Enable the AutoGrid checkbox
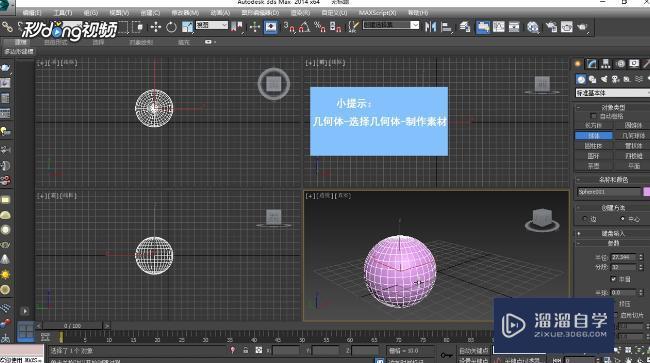This screenshot has height=363, width=650. pos(594,116)
